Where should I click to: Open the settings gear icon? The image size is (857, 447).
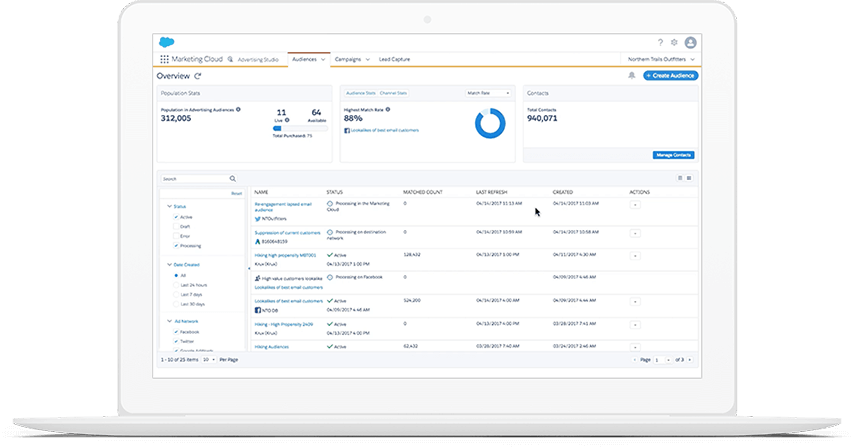click(674, 42)
